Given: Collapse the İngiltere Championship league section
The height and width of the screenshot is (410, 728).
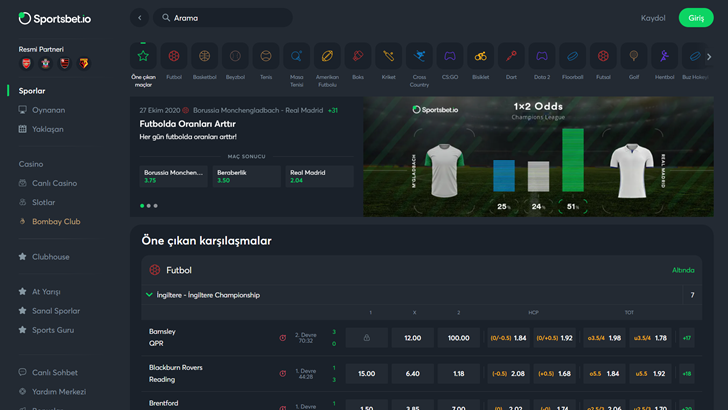Looking at the screenshot, I should pos(149,295).
